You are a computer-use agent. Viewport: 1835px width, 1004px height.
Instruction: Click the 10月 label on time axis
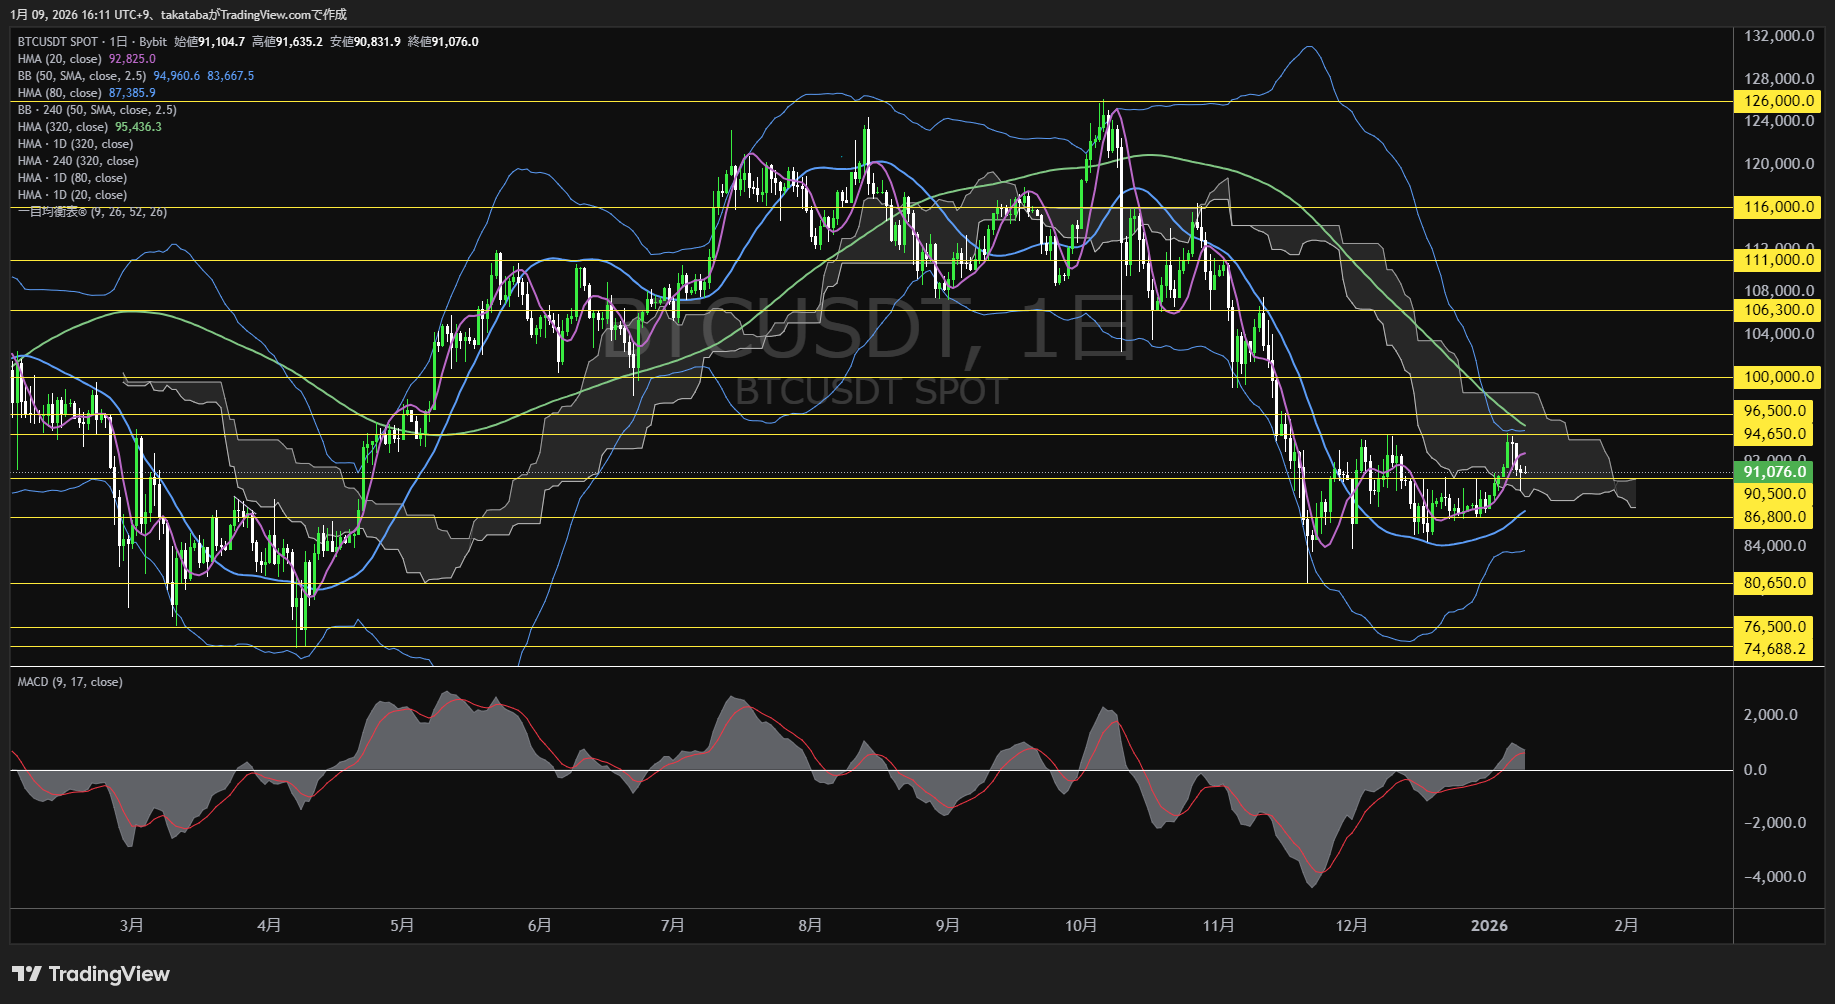tap(1081, 926)
